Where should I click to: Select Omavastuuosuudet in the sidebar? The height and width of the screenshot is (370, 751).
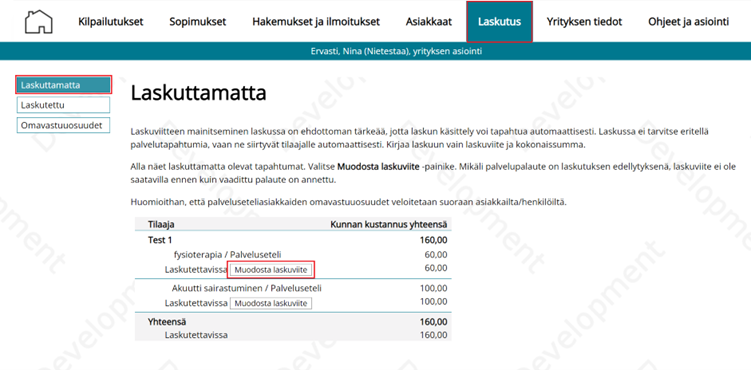coord(64,125)
